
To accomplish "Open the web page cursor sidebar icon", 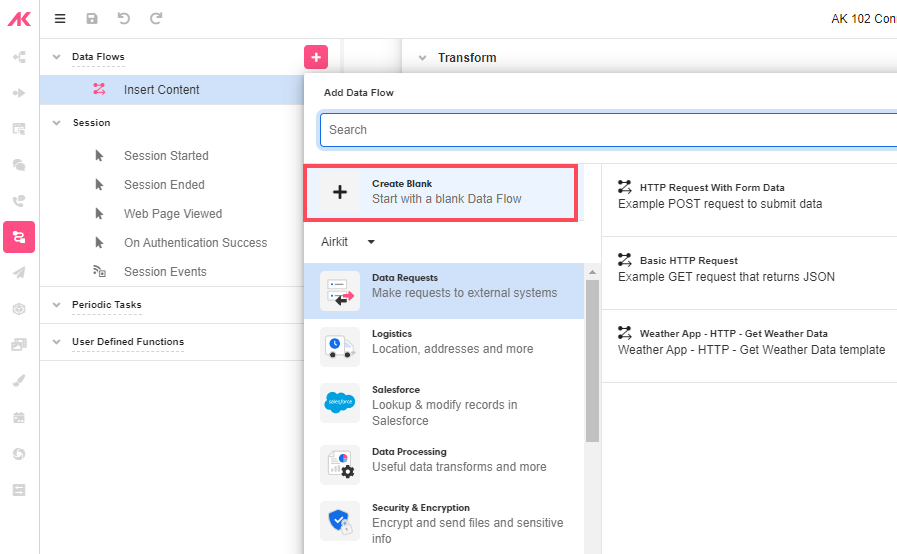I will point(19,129).
